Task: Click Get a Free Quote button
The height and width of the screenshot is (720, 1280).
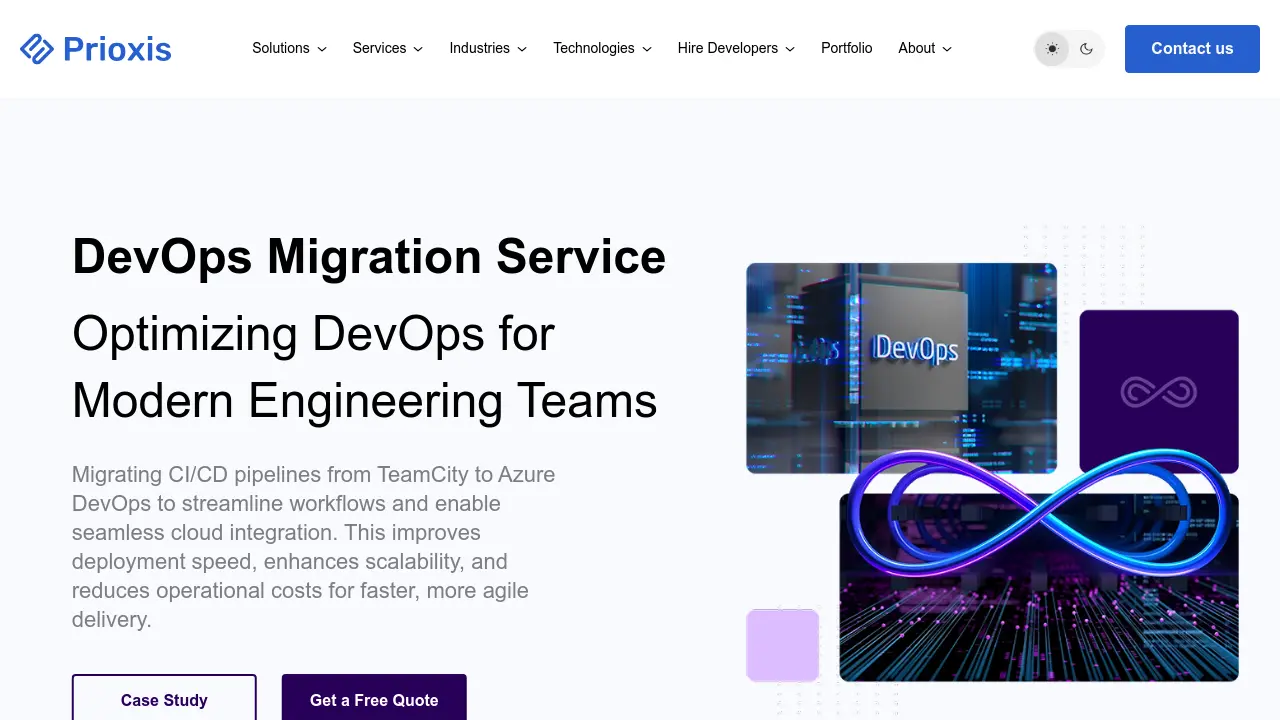Action: point(374,698)
